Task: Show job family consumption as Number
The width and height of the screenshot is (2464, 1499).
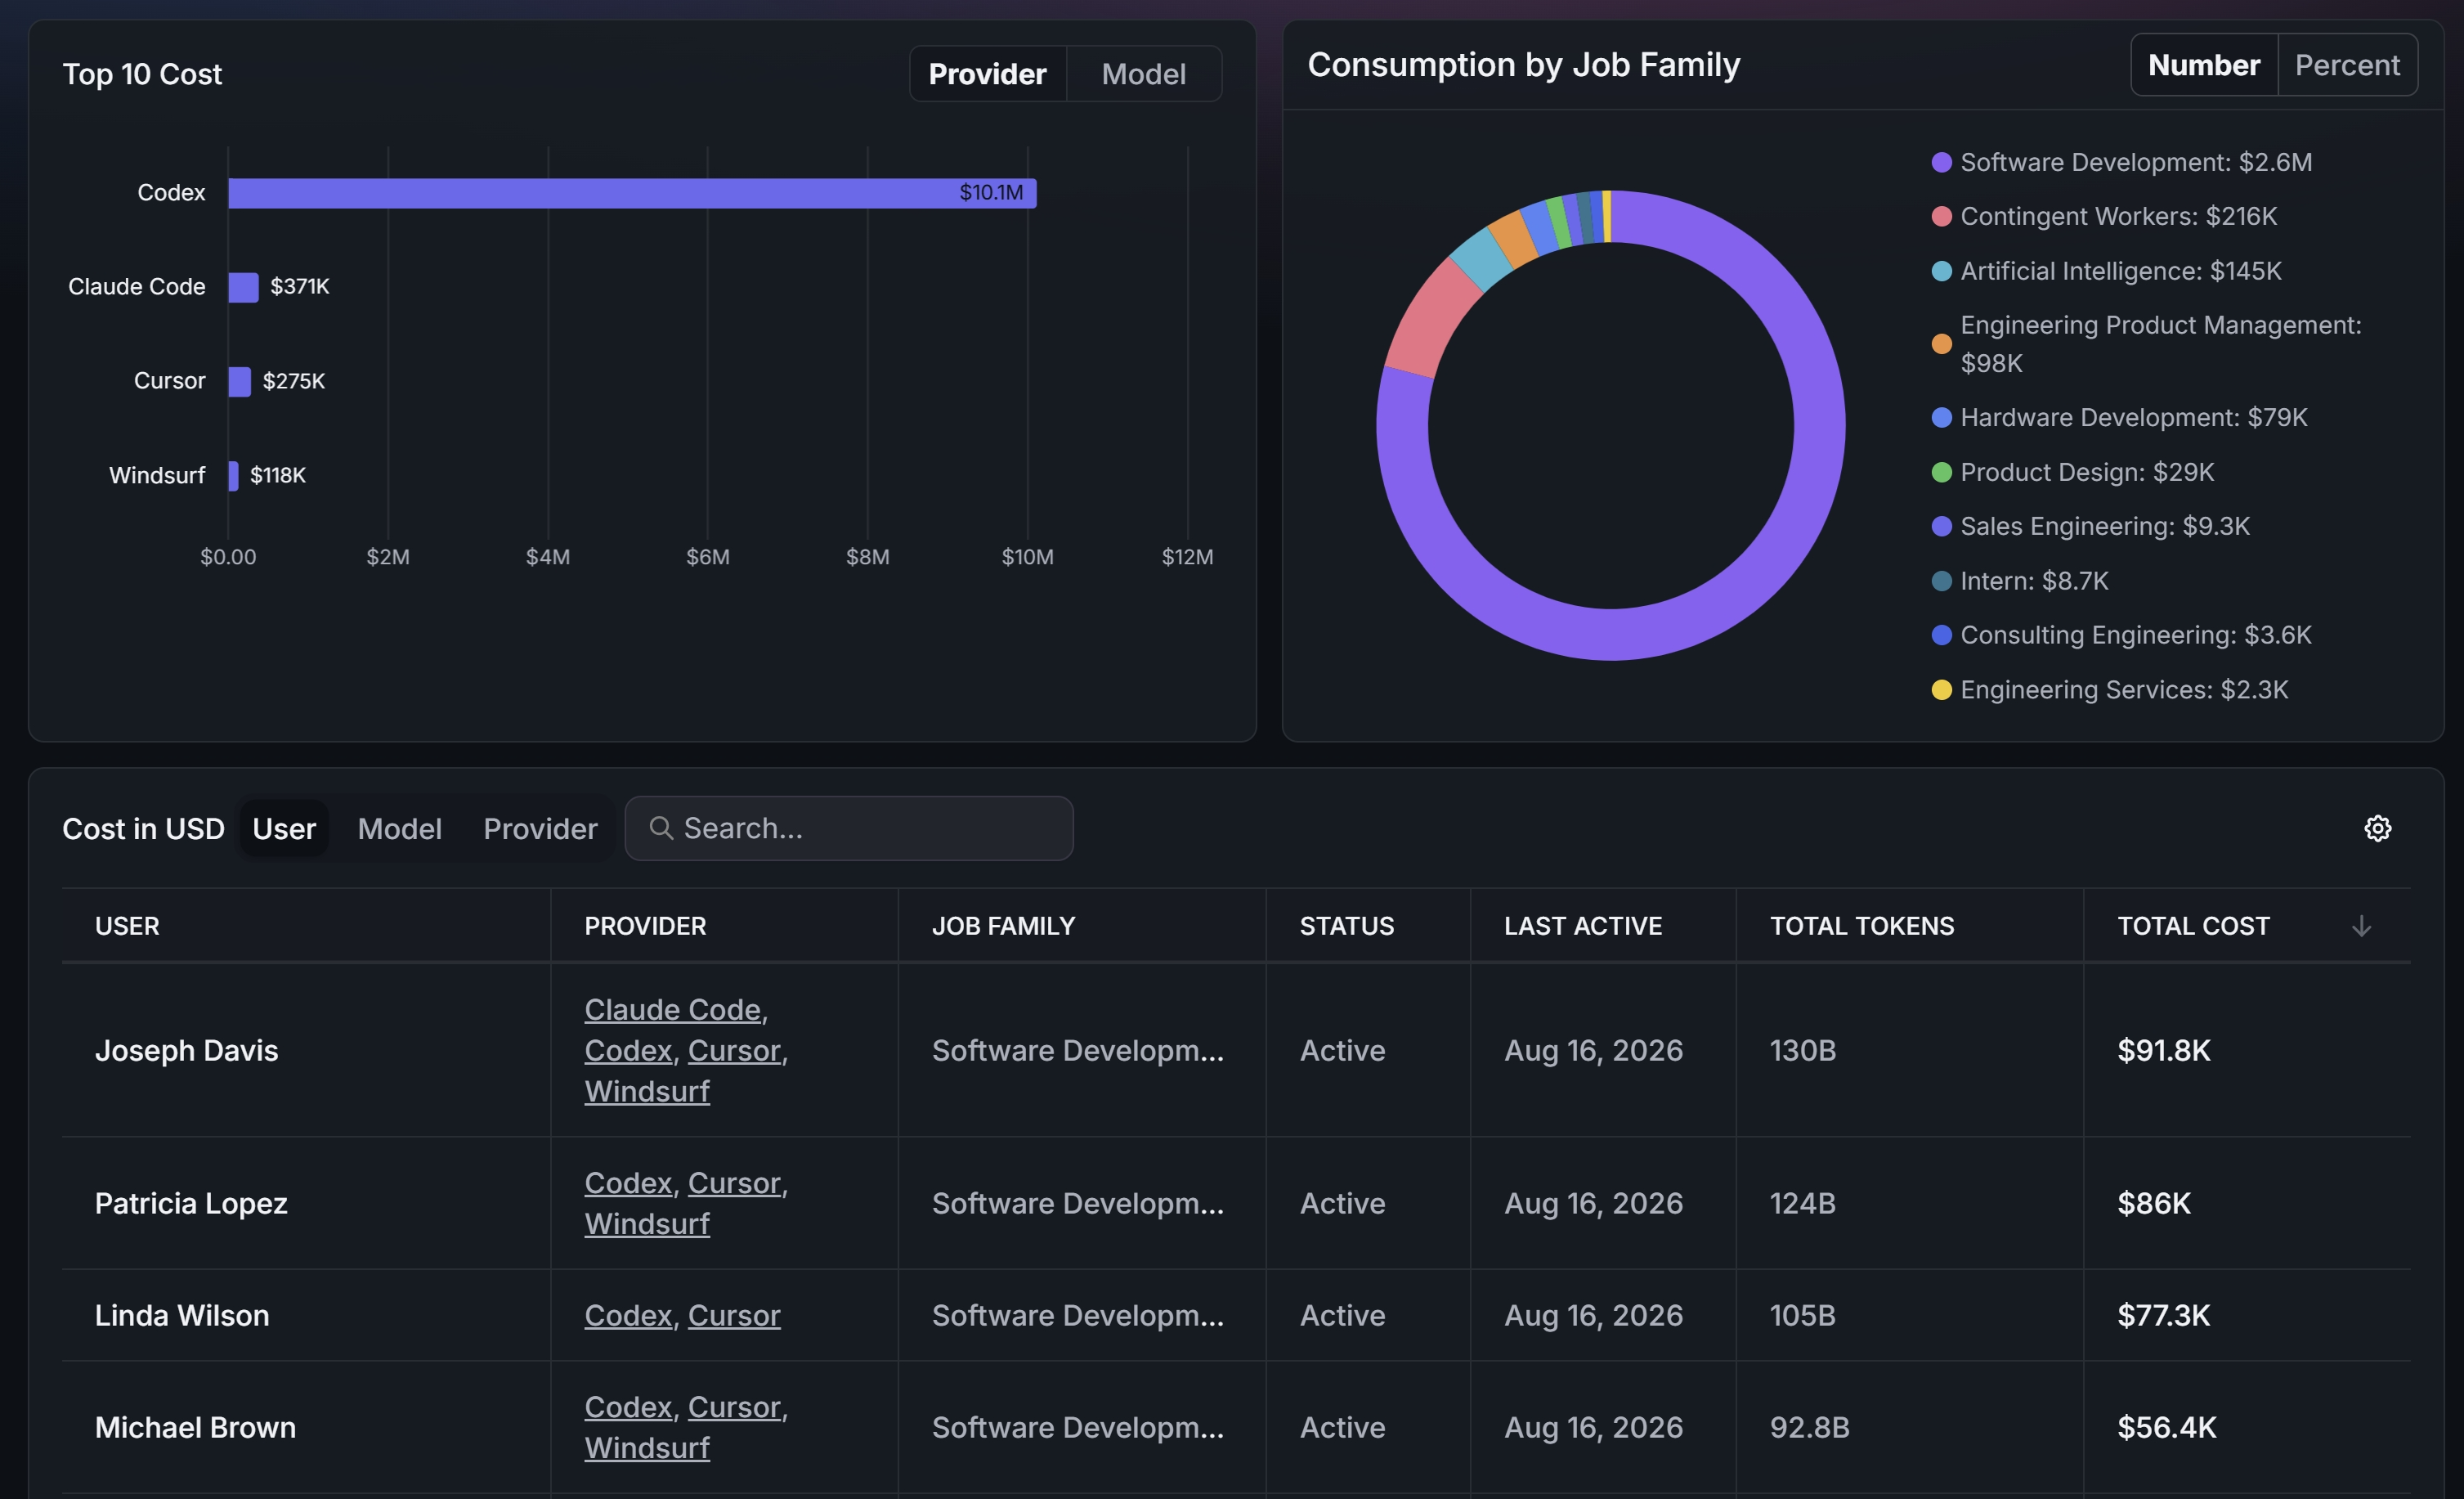Action: pyautogui.click(x=2204, y=65)
